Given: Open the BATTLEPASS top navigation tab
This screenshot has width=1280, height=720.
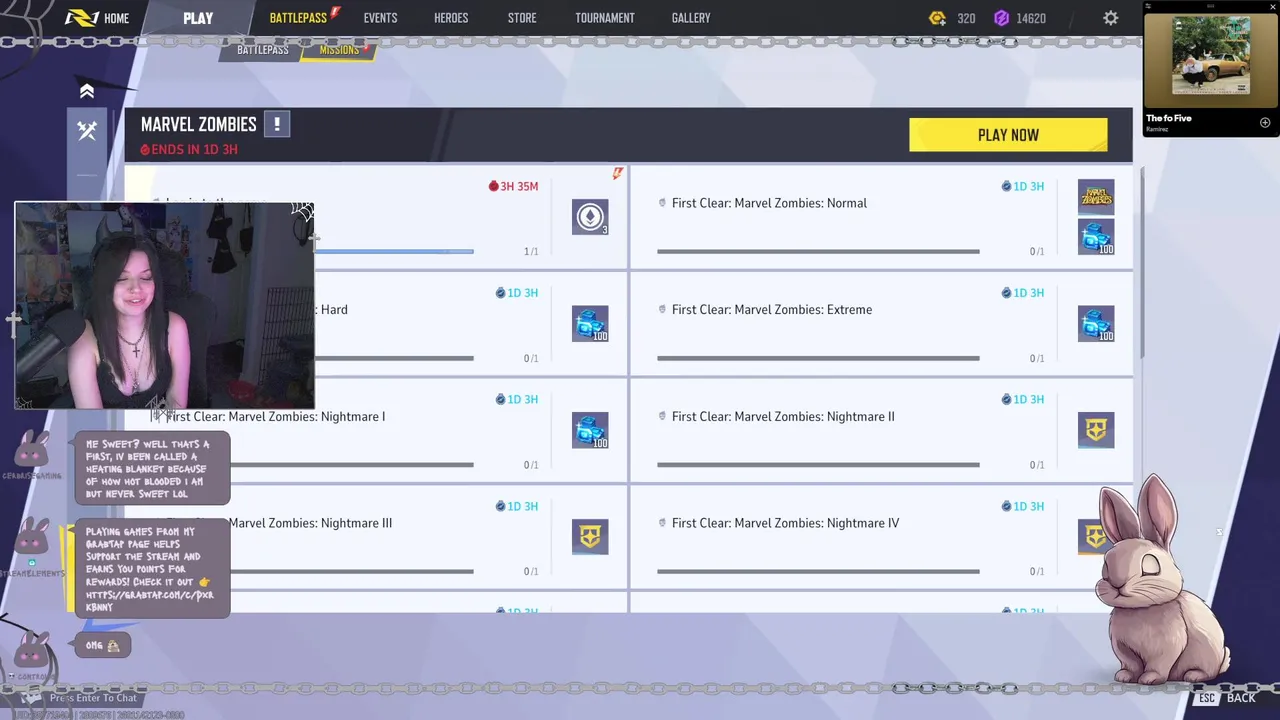Looking at the screenshot, I should click(x=298, y=18).
